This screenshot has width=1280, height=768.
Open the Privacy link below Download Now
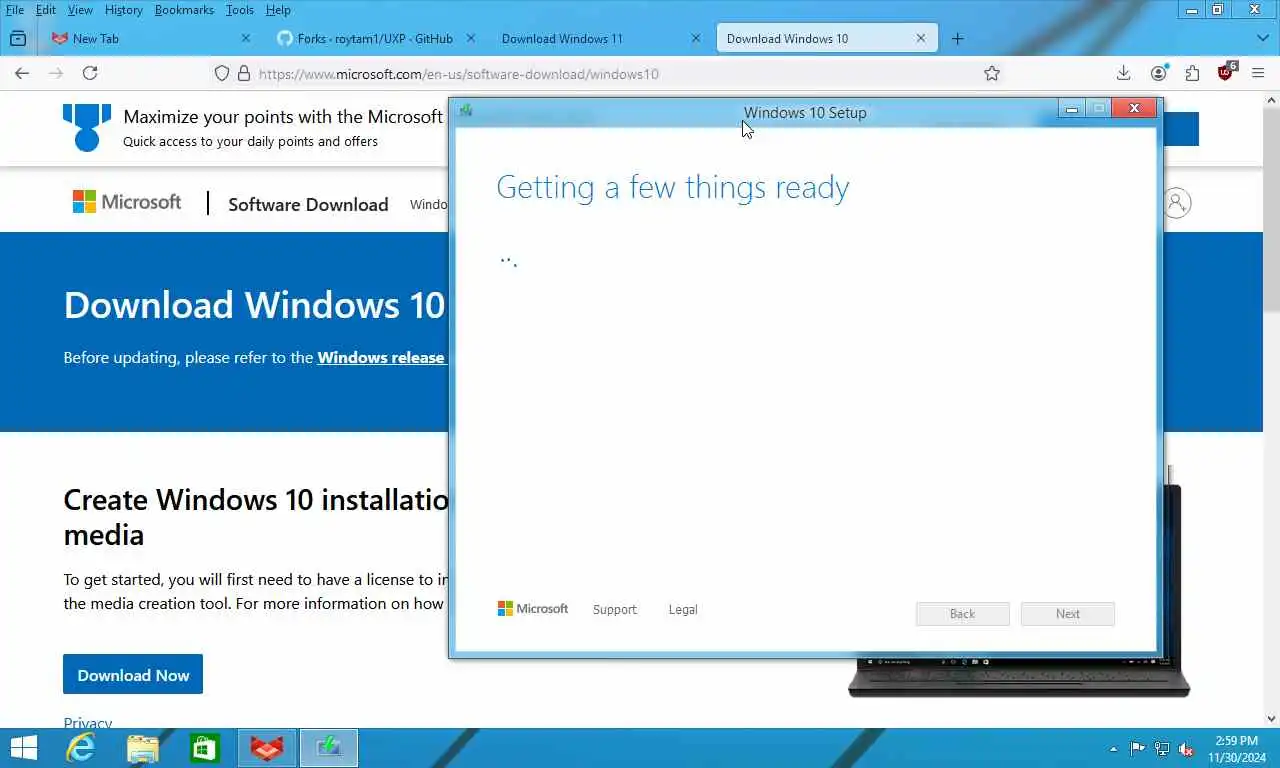tap(88, 722)
